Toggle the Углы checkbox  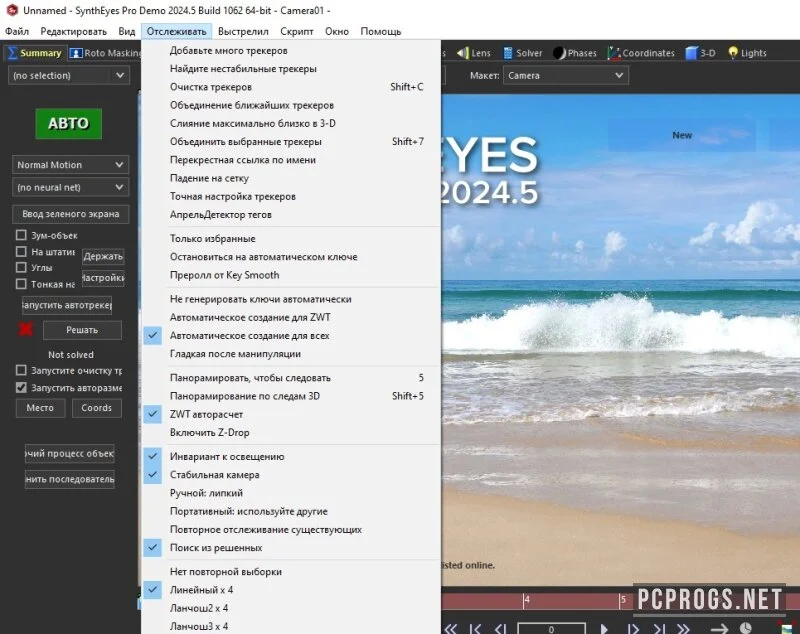[x=21, y=267]
